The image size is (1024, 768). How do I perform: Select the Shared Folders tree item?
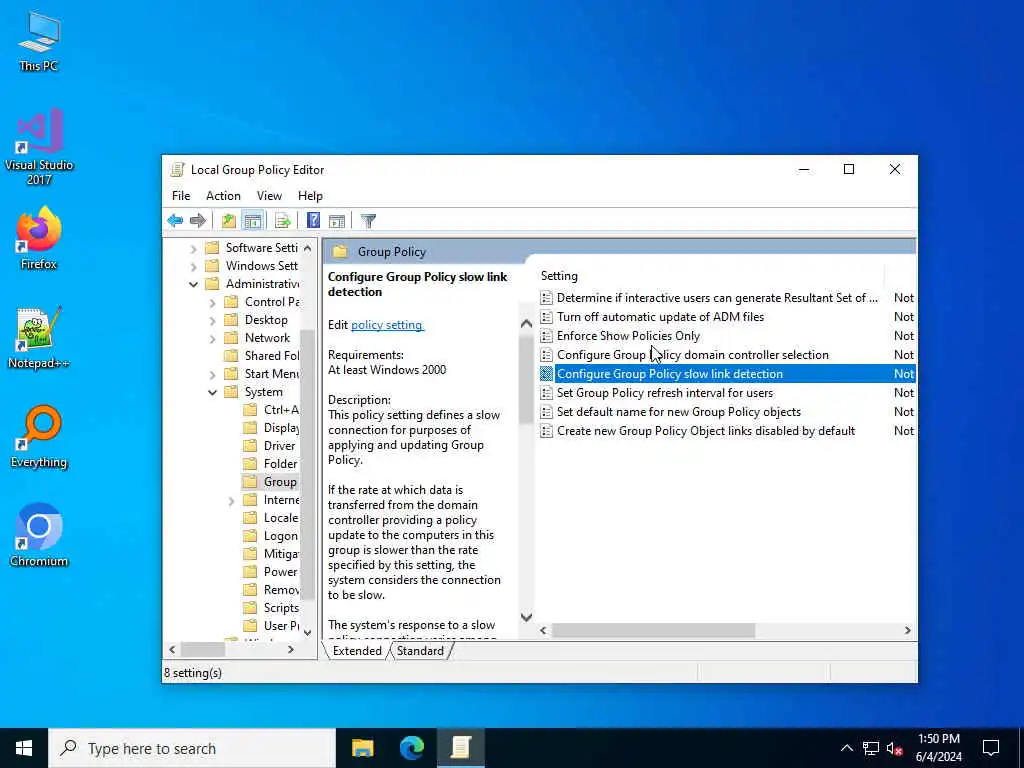pos(261,356)
